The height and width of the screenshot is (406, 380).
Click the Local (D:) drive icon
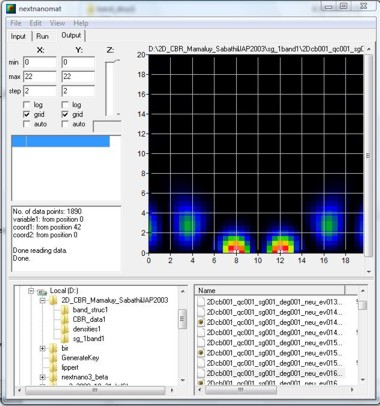click(x=42, y=292)
